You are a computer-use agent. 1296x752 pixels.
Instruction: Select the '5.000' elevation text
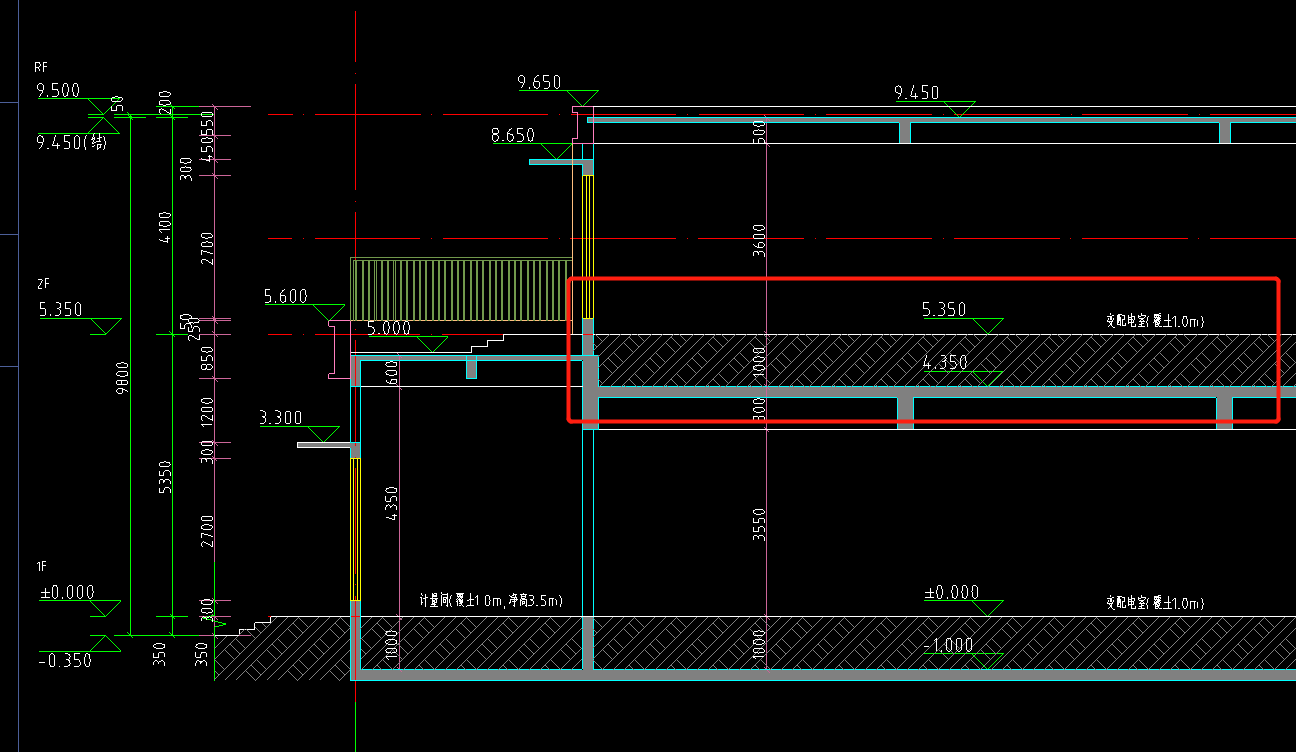389,327
